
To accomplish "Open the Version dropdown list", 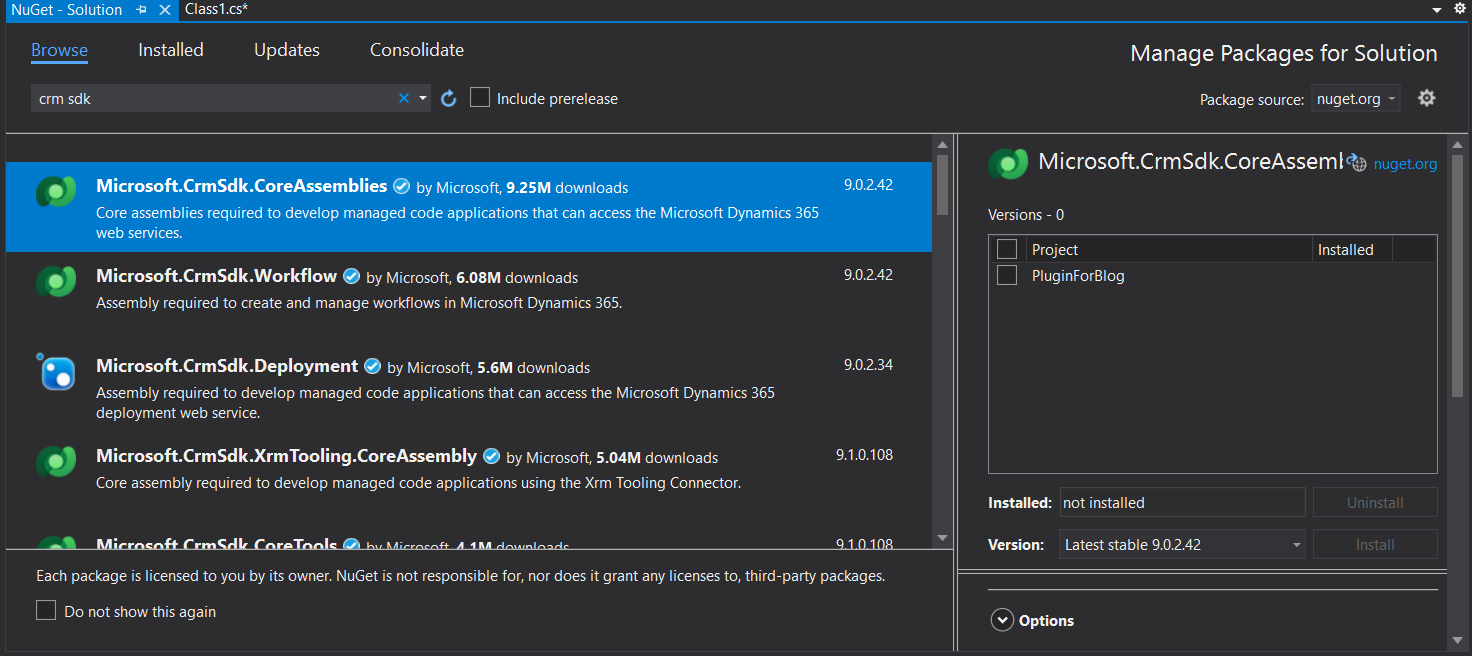I will [x=1182, y=545].
